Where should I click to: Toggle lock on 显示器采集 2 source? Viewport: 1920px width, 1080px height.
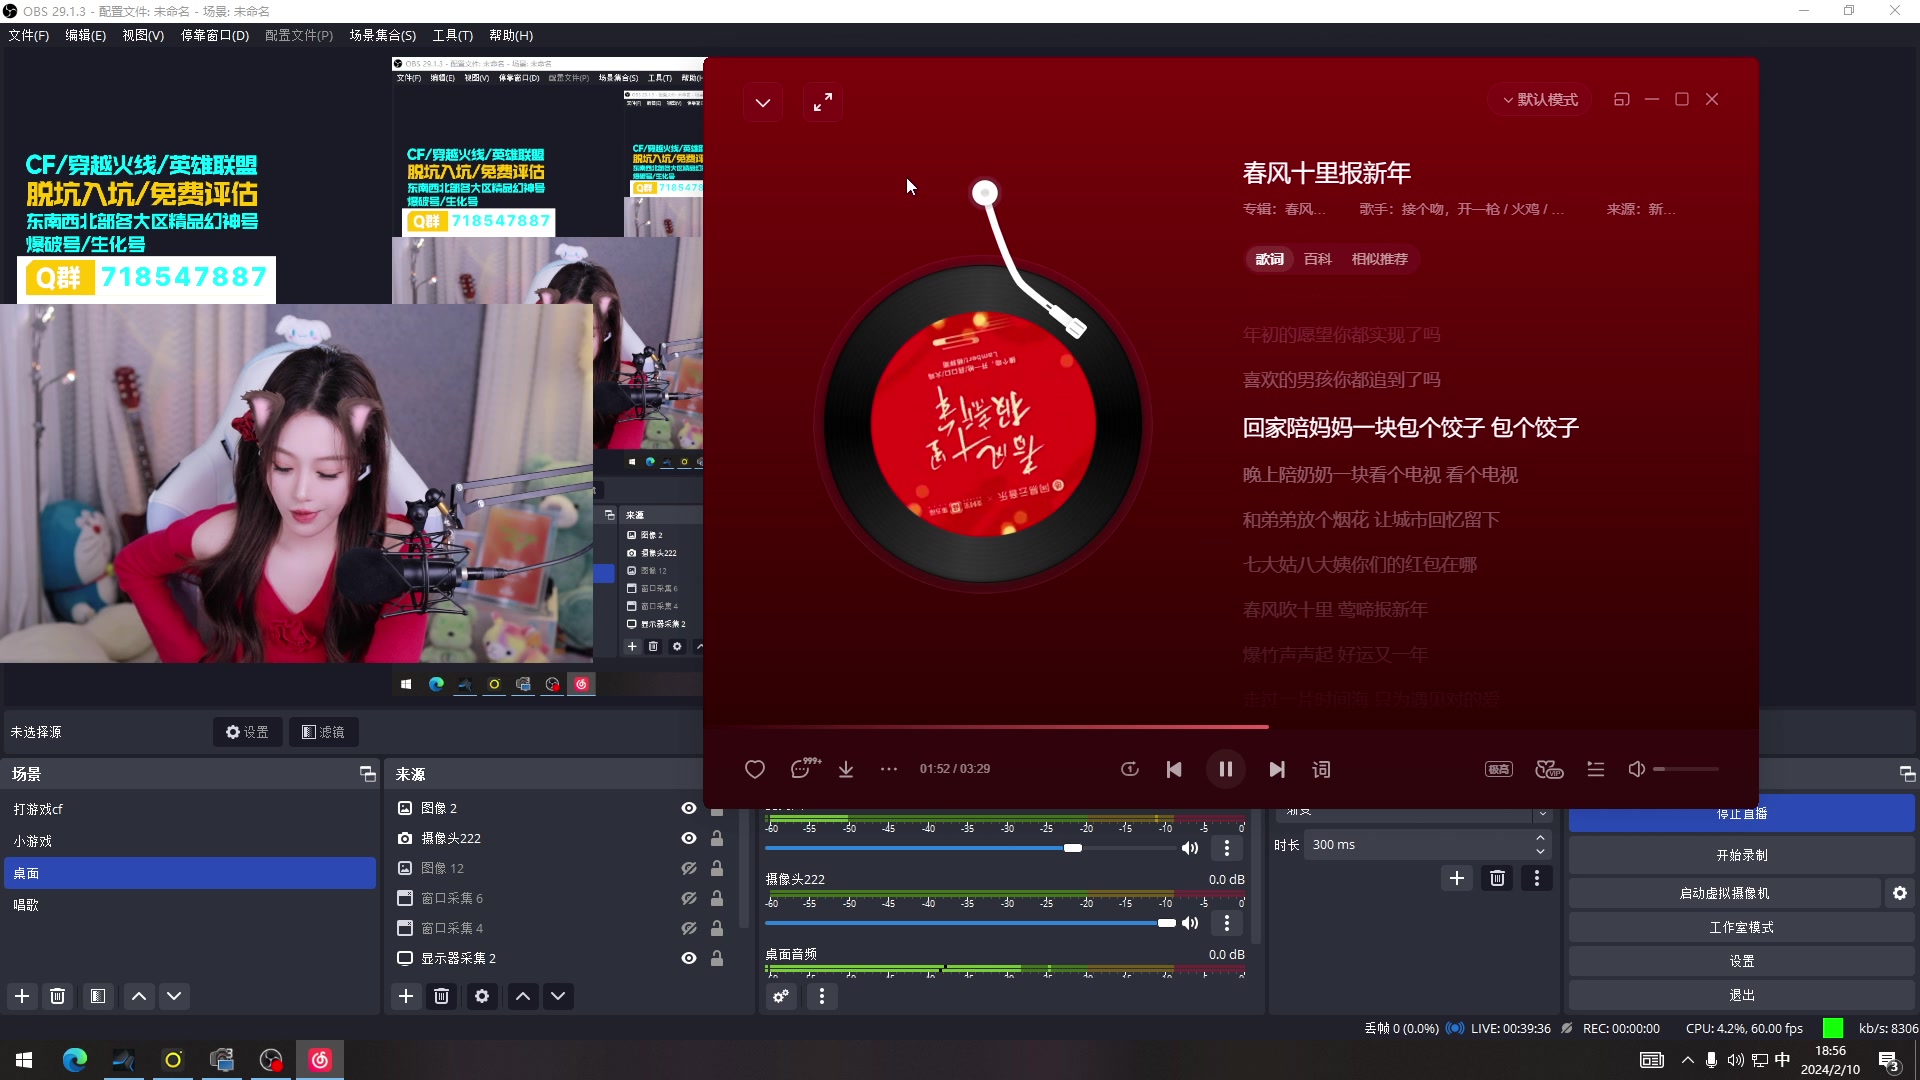[717, 958]
